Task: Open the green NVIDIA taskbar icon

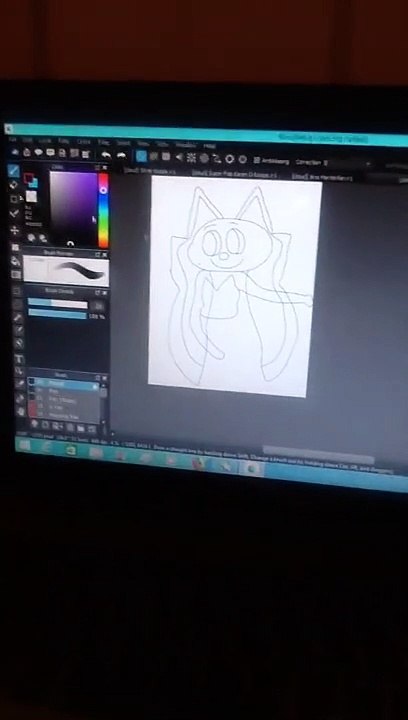Action: coord(72,450)
